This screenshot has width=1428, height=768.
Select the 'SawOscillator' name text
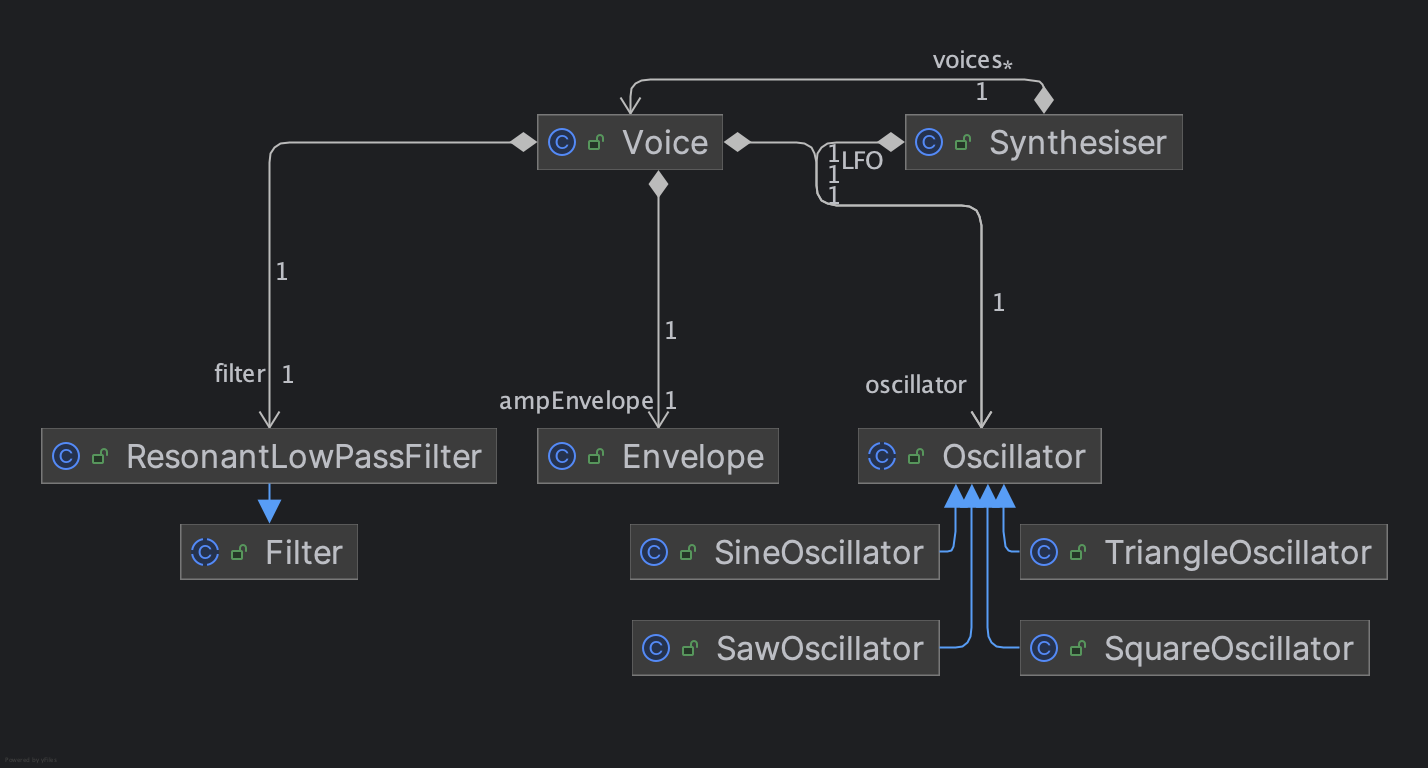[x=820, y=648]
